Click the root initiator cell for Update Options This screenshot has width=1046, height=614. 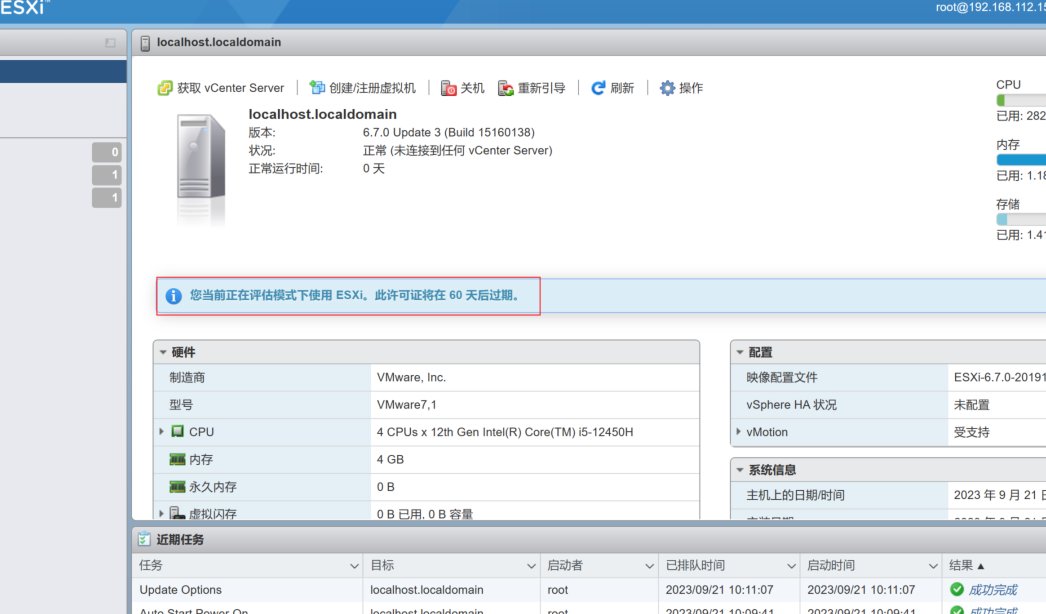pyautogui.click(x=558, y=590)
